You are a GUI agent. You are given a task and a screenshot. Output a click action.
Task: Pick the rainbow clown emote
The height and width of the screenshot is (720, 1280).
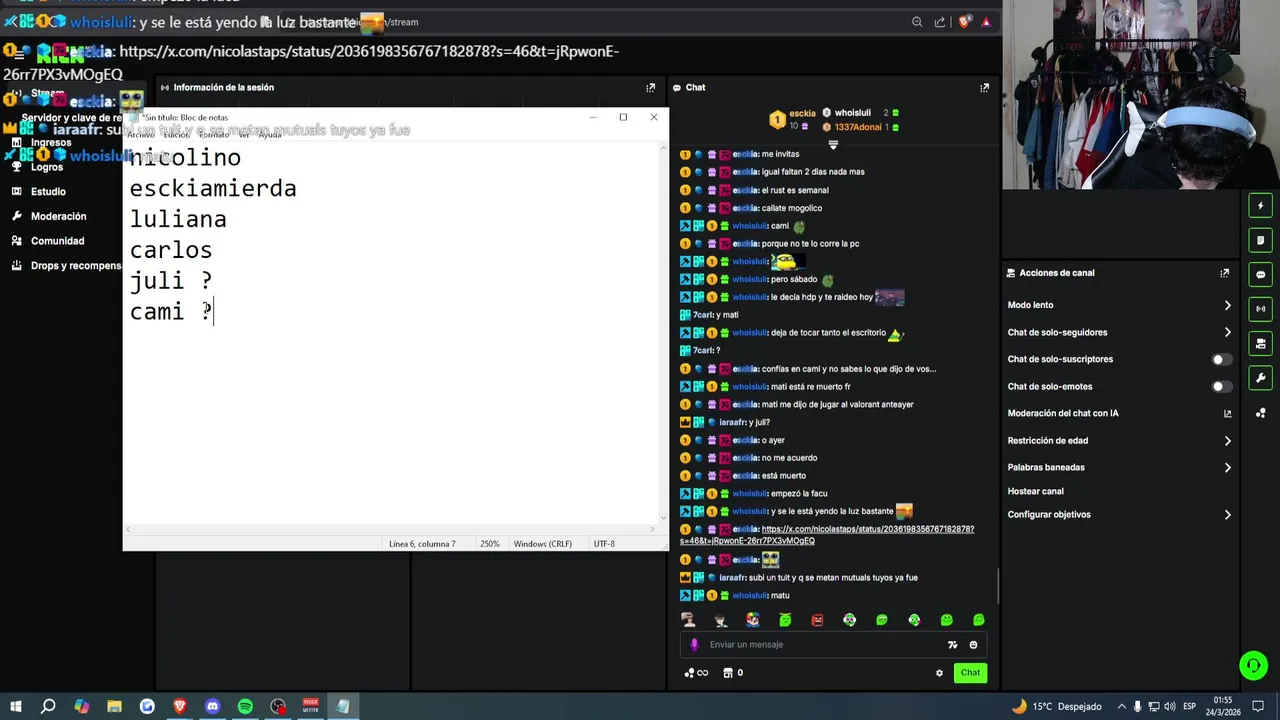[x=752, y=620]
